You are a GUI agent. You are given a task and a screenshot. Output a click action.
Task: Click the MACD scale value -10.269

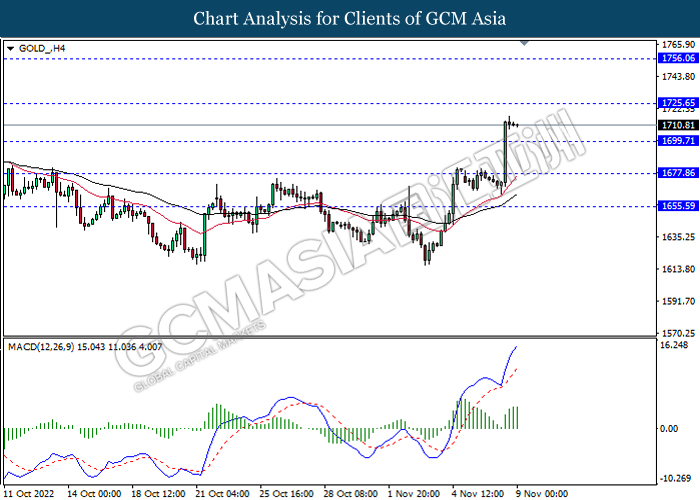click(x=676, y=479)
